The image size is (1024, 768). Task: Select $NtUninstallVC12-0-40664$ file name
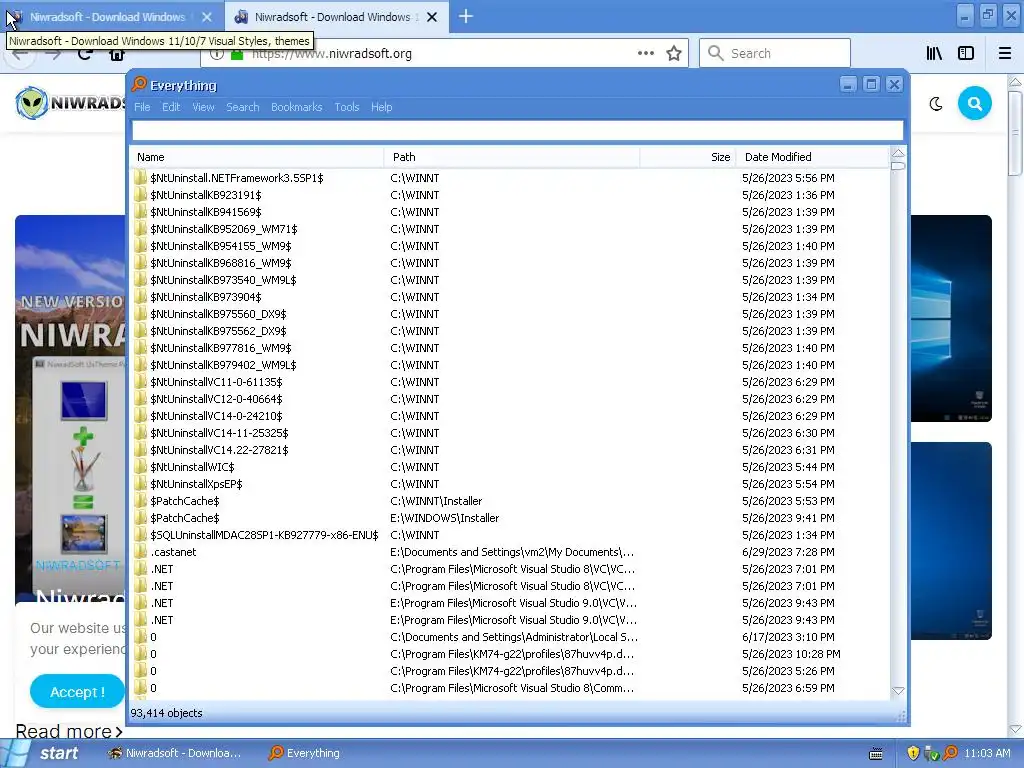tap(216, 398)
